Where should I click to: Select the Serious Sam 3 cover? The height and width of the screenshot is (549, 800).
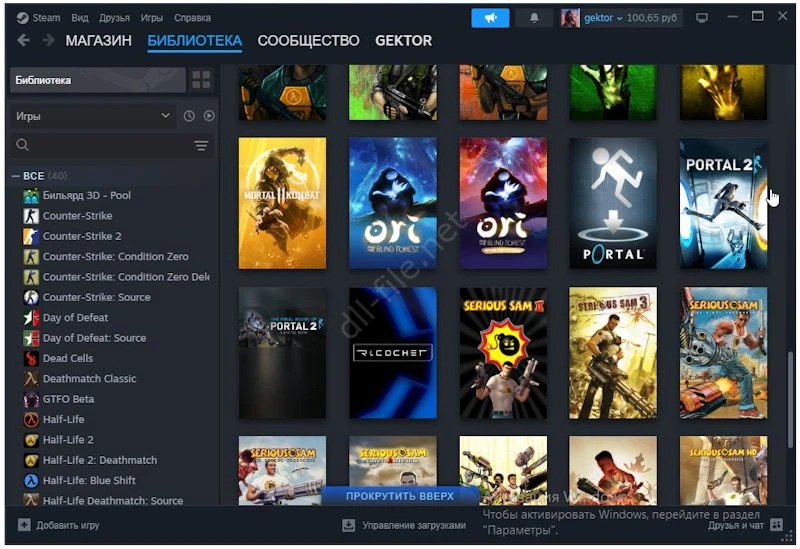[613, 353]
